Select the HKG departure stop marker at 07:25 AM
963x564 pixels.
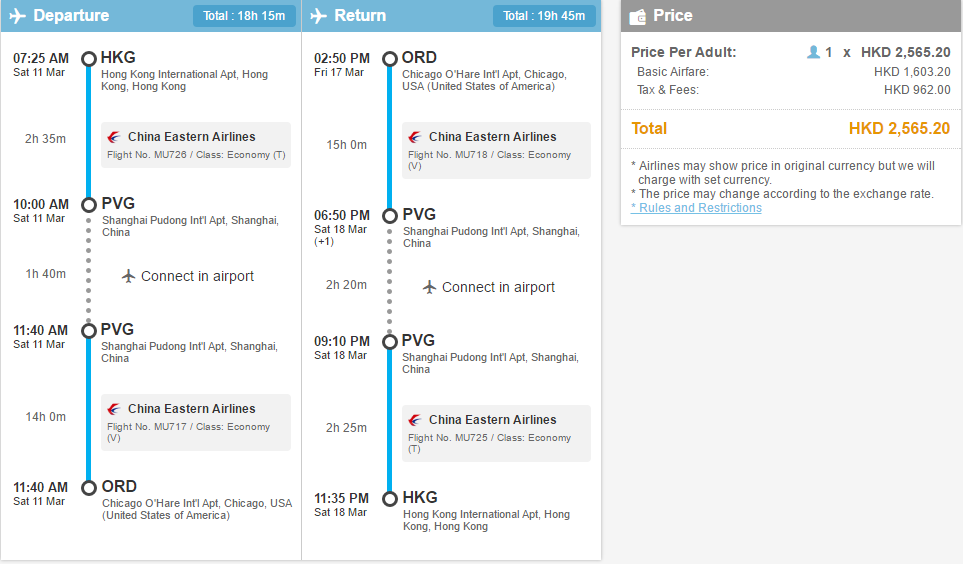click(x=89, y=58)
